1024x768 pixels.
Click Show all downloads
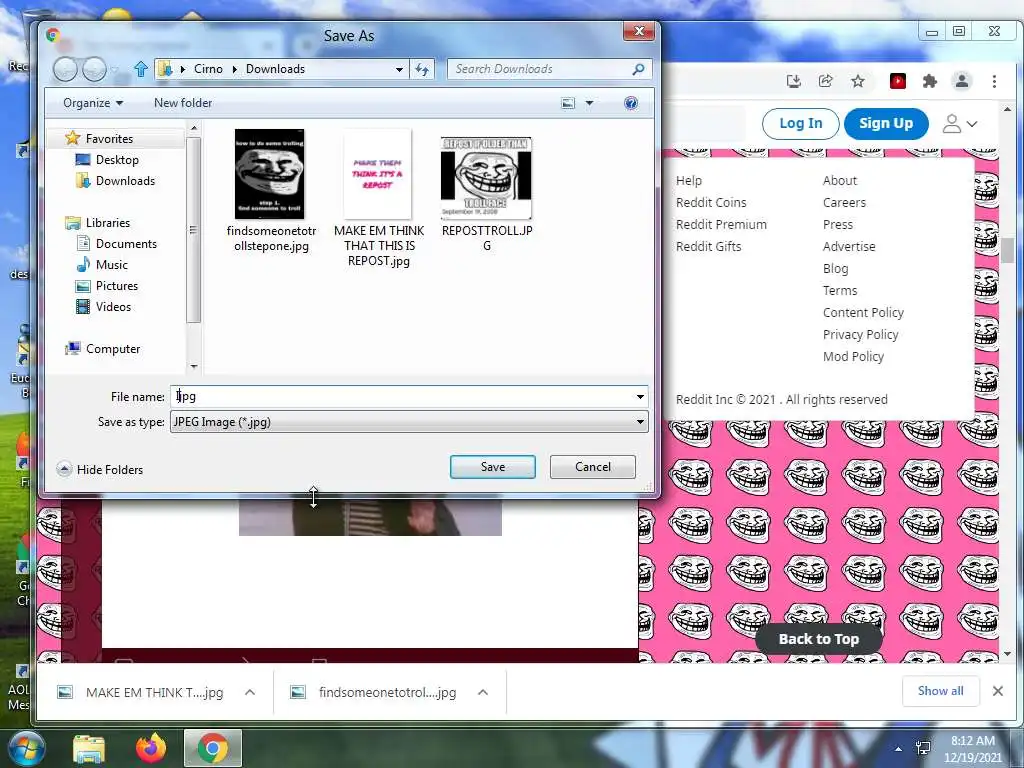(940, 691)
